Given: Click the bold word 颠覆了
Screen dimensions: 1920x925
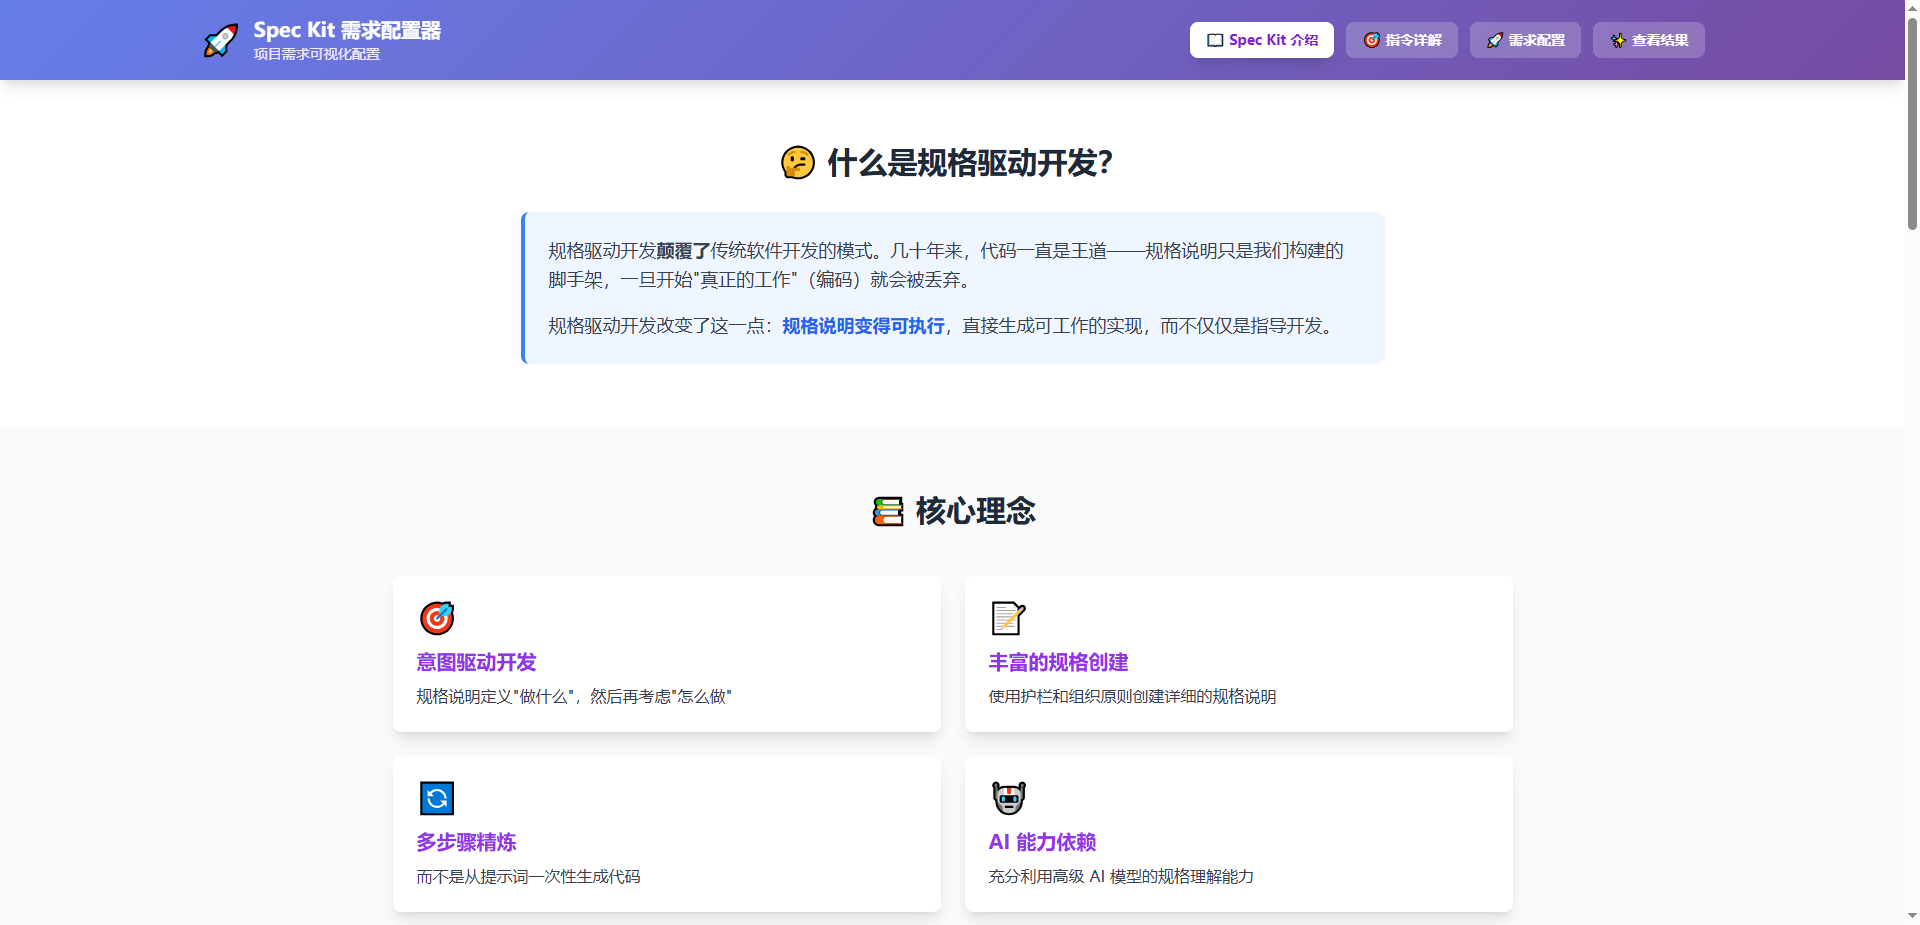Looking at the screenshot, I should tap(683, 251).
